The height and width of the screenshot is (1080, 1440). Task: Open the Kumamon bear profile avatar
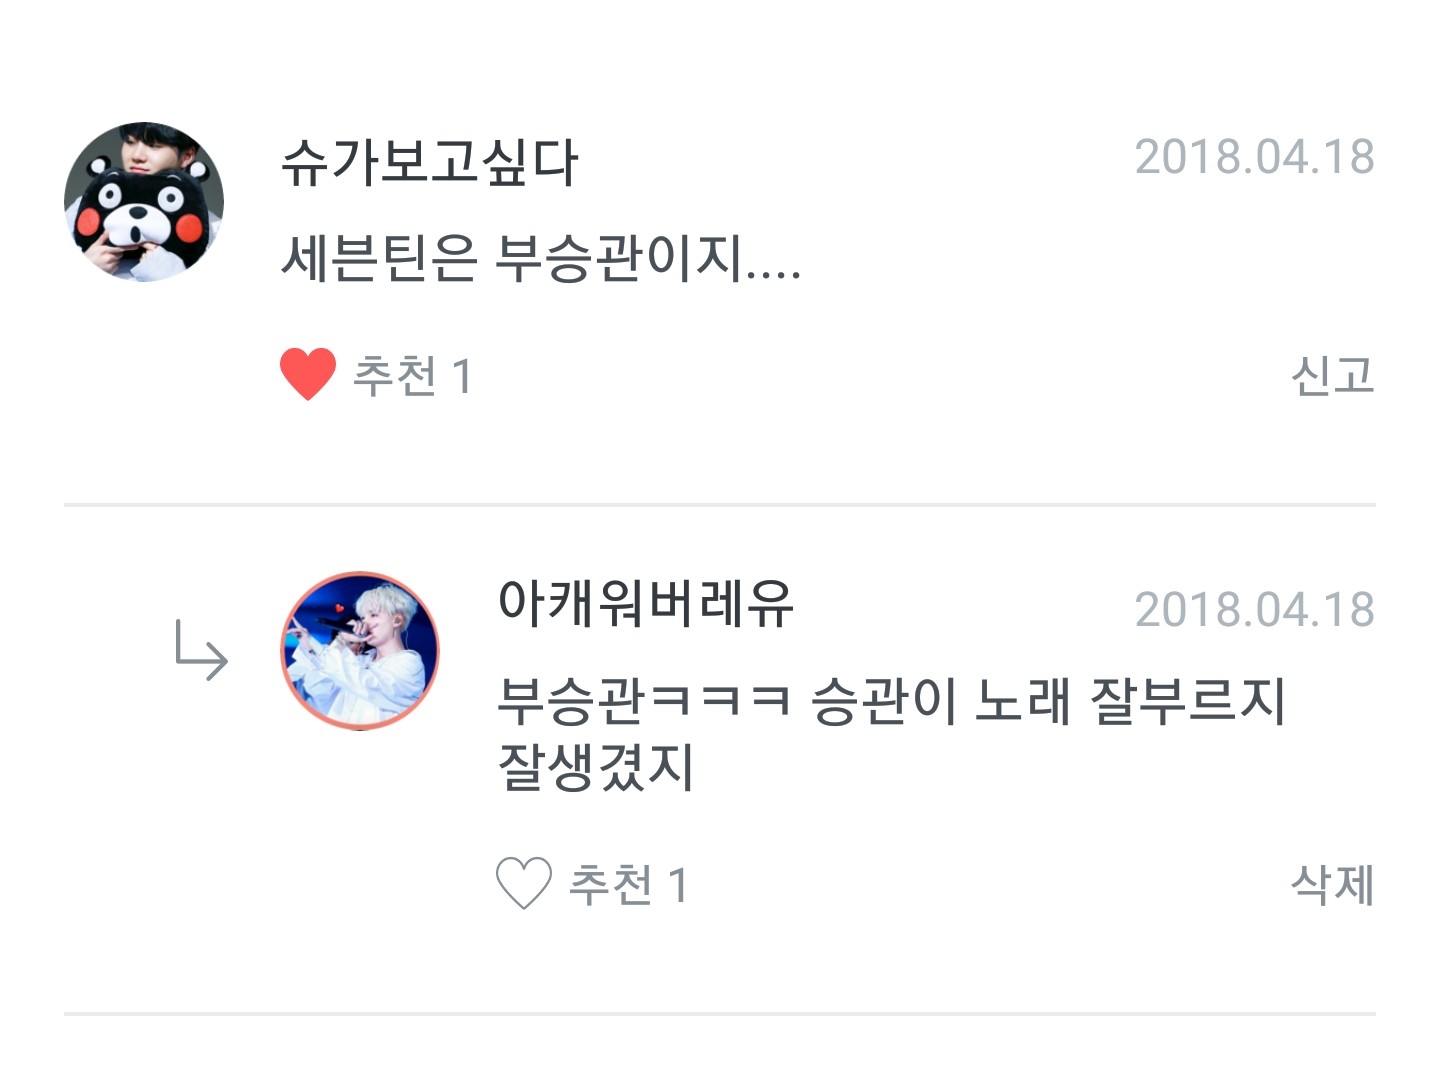tap(144, 202)
